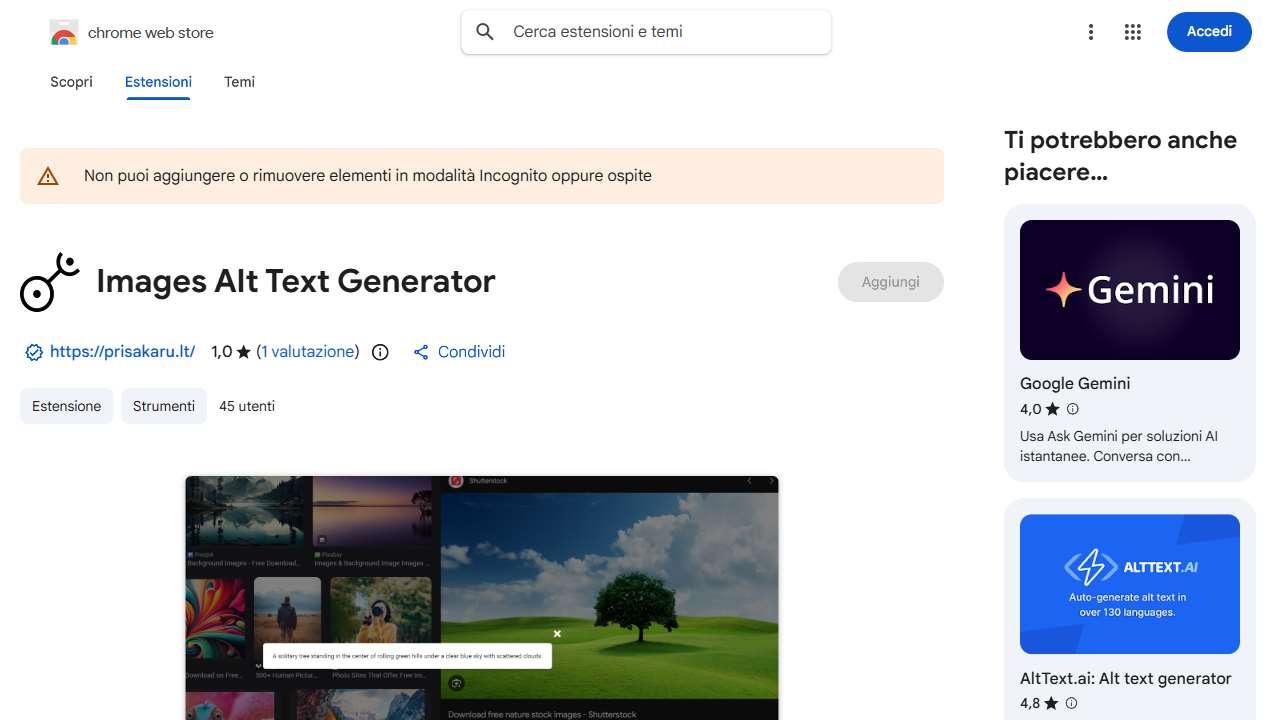Click the Strumenti category chip
Viewport: 1280px width, 720px height.
pyautogui.click(x=164, y=406)
